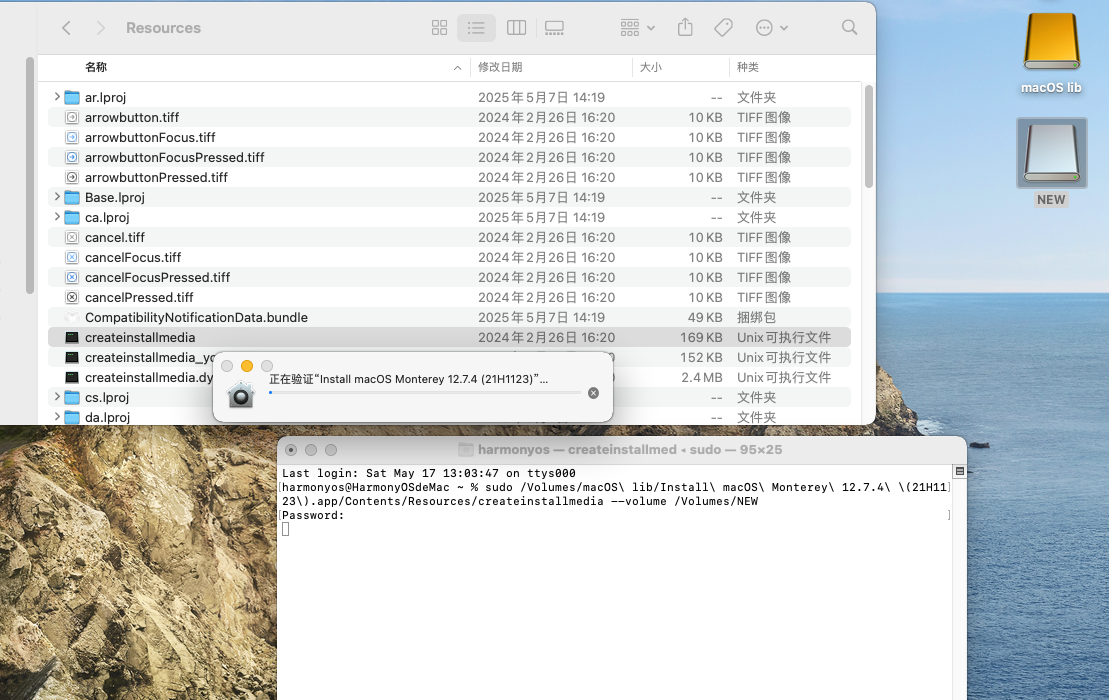
Task: Click the Finder search magnifier
Action: [849, 28]
